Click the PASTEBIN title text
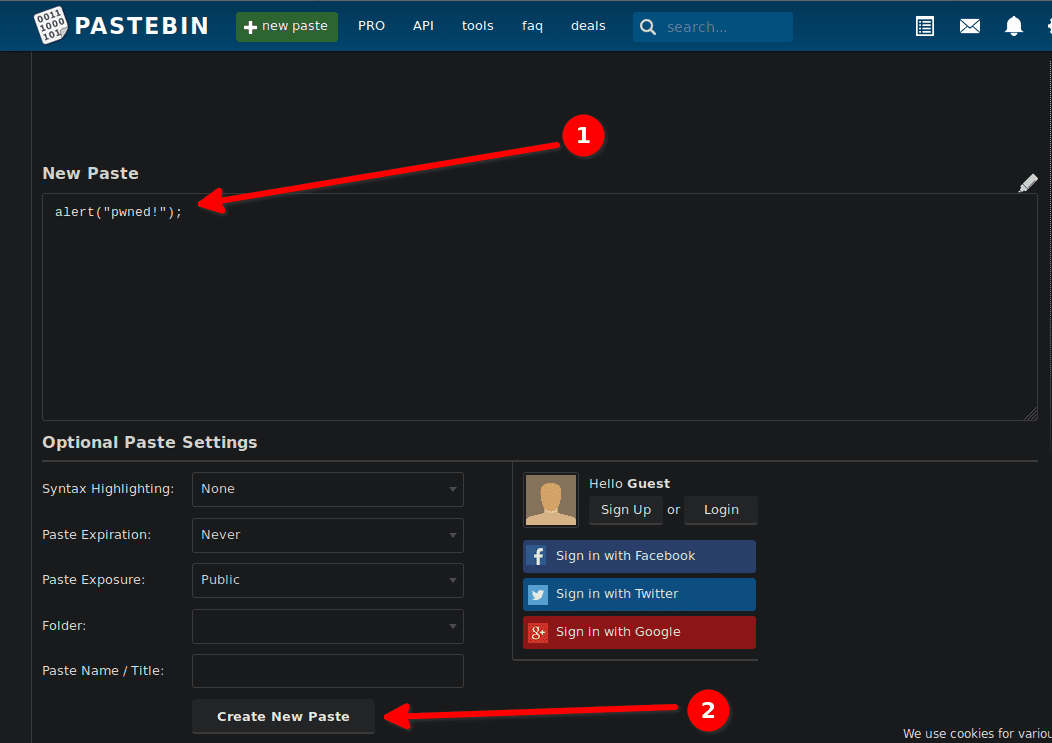The height and width of the screenshot is (743, 1052). tap(142, 26)
